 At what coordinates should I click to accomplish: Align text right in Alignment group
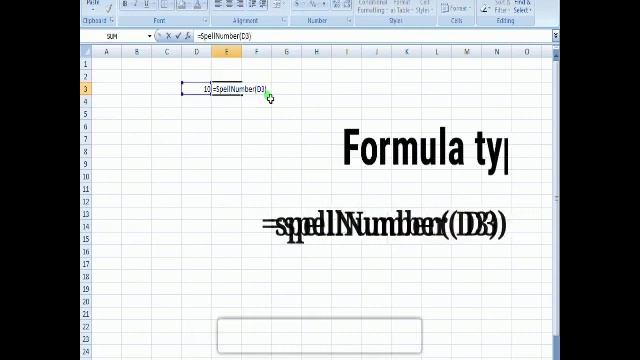tap(240, 4)
